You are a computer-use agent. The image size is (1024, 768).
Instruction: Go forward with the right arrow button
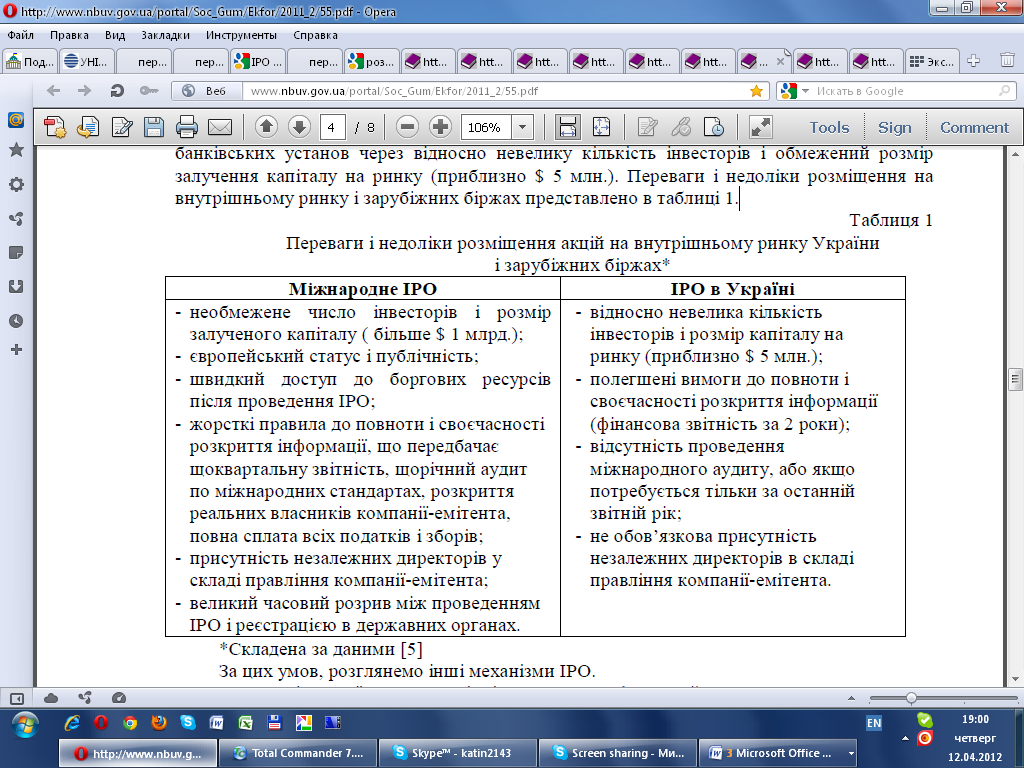(x=84, y=91)
